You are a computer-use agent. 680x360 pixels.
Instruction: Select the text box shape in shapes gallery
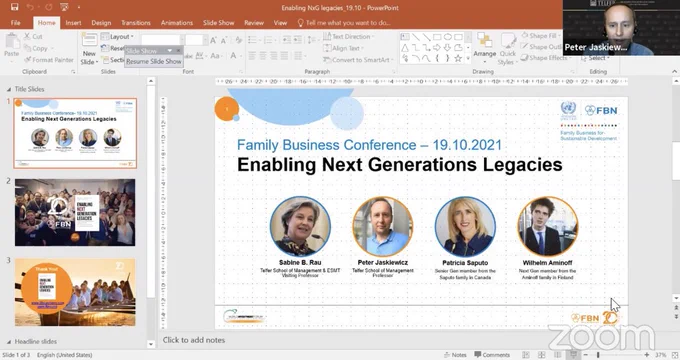[x=405, y=37]
